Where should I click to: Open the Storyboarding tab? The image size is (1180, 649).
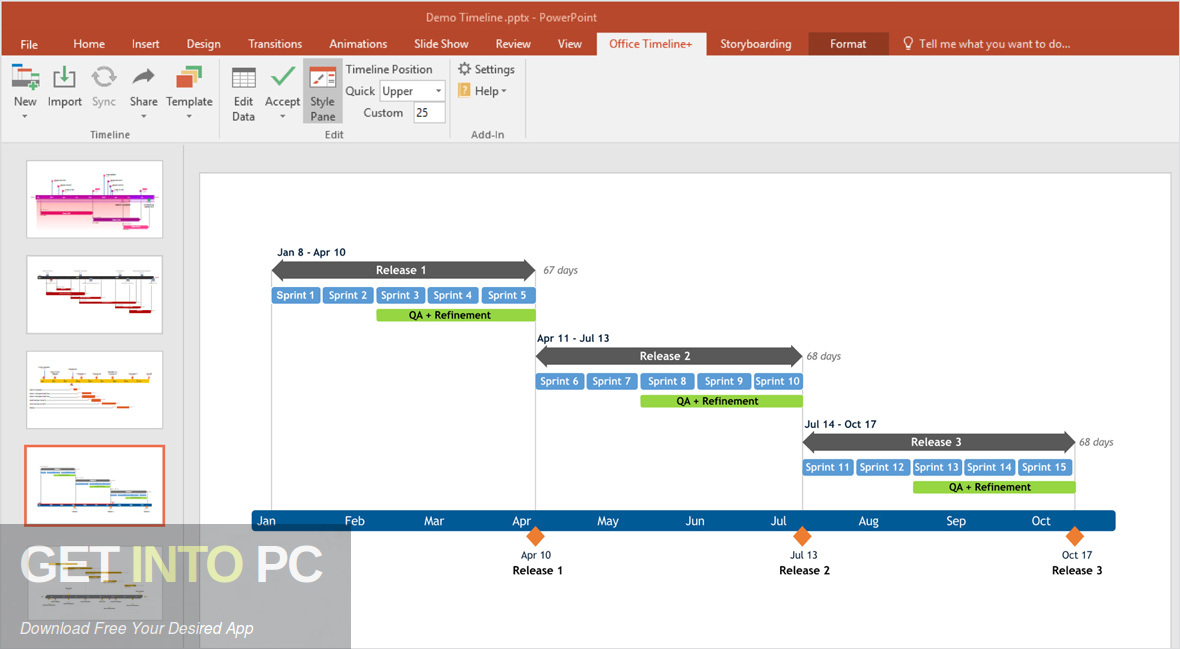(756, 44)
